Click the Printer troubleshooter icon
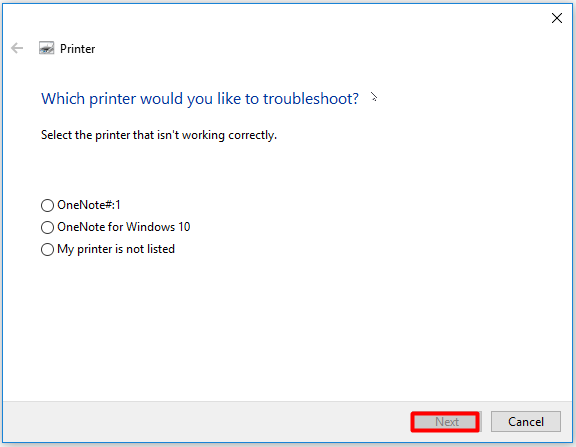 click(47, 48)
